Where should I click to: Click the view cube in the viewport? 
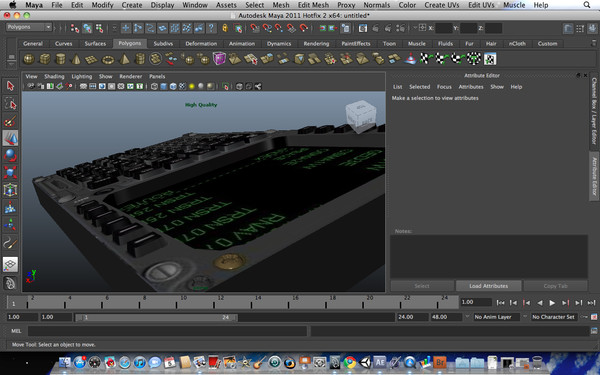click(361, 116)
